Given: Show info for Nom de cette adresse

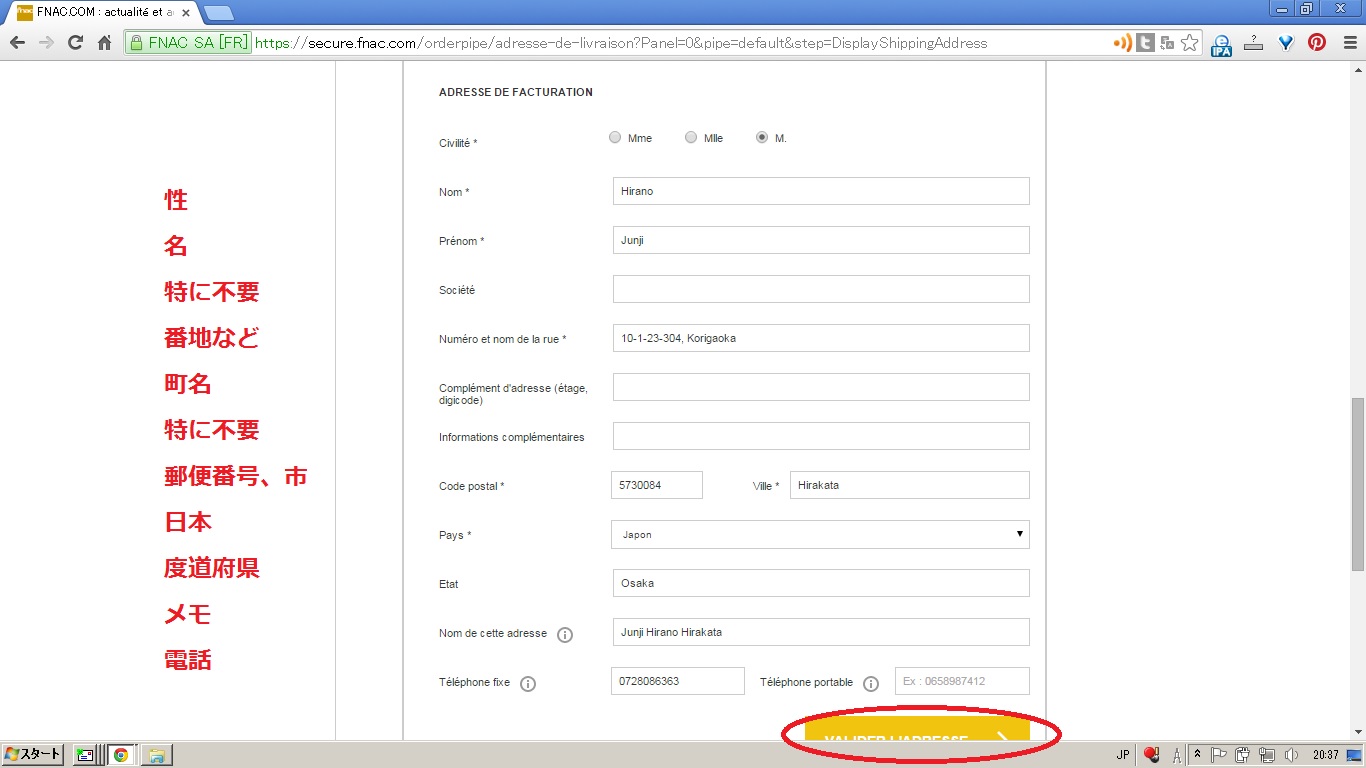Looking at the screenshot, I should tap(565, 634).
